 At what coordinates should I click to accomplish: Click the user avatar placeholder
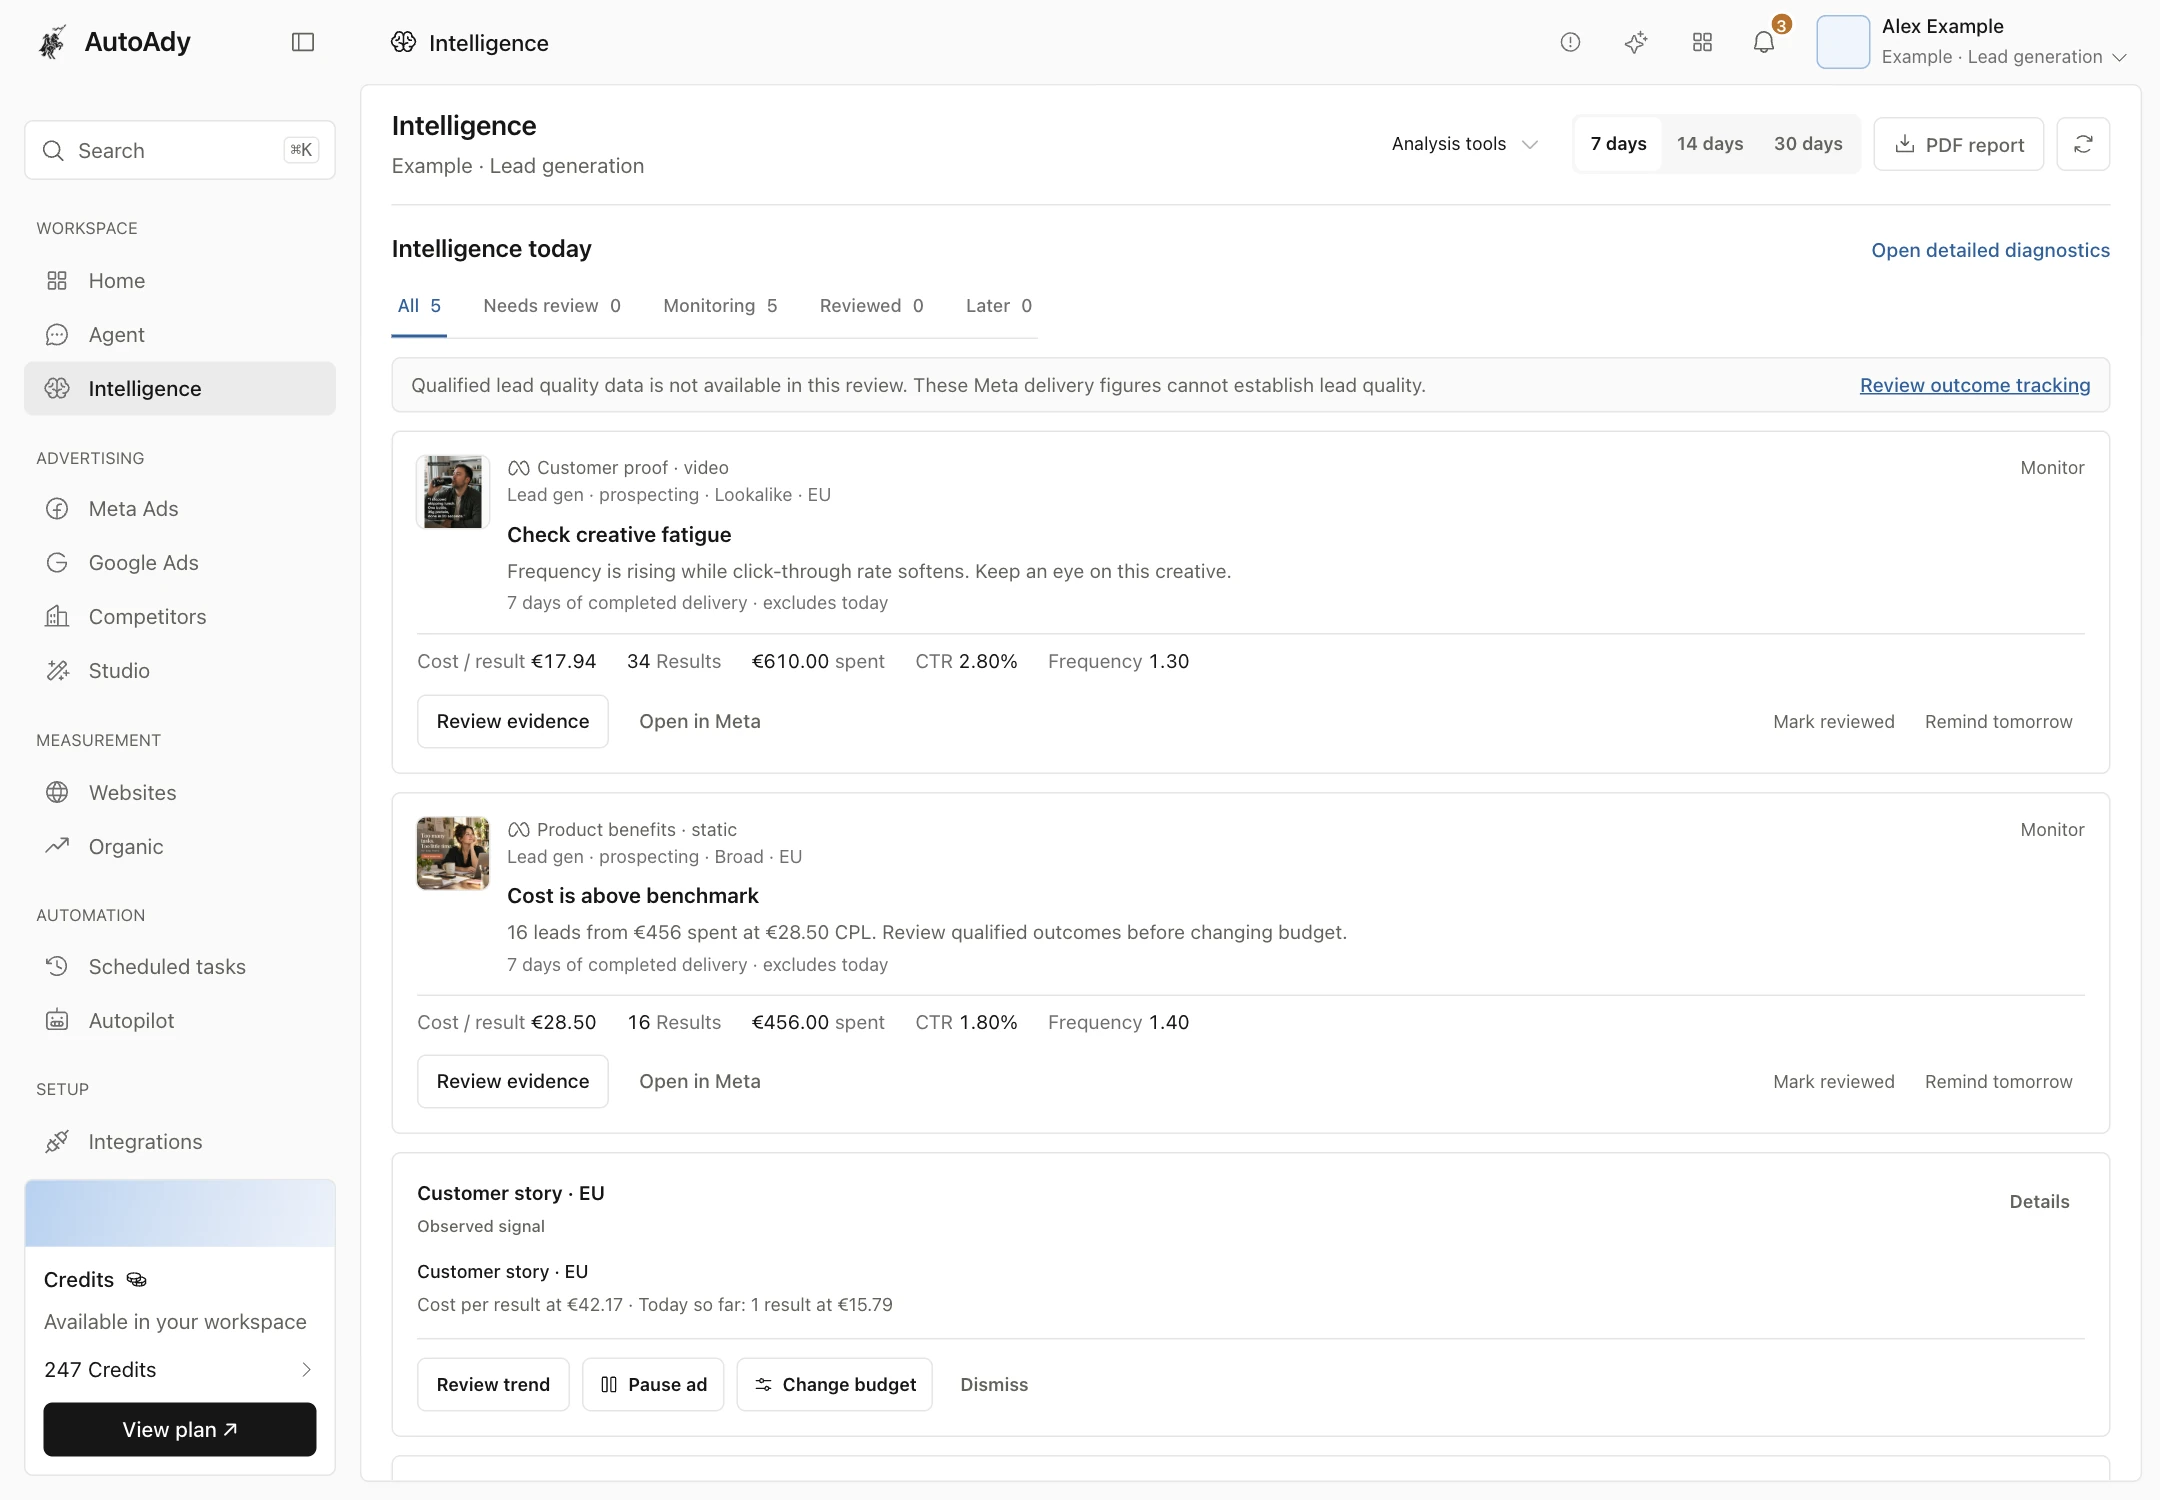1843,42
